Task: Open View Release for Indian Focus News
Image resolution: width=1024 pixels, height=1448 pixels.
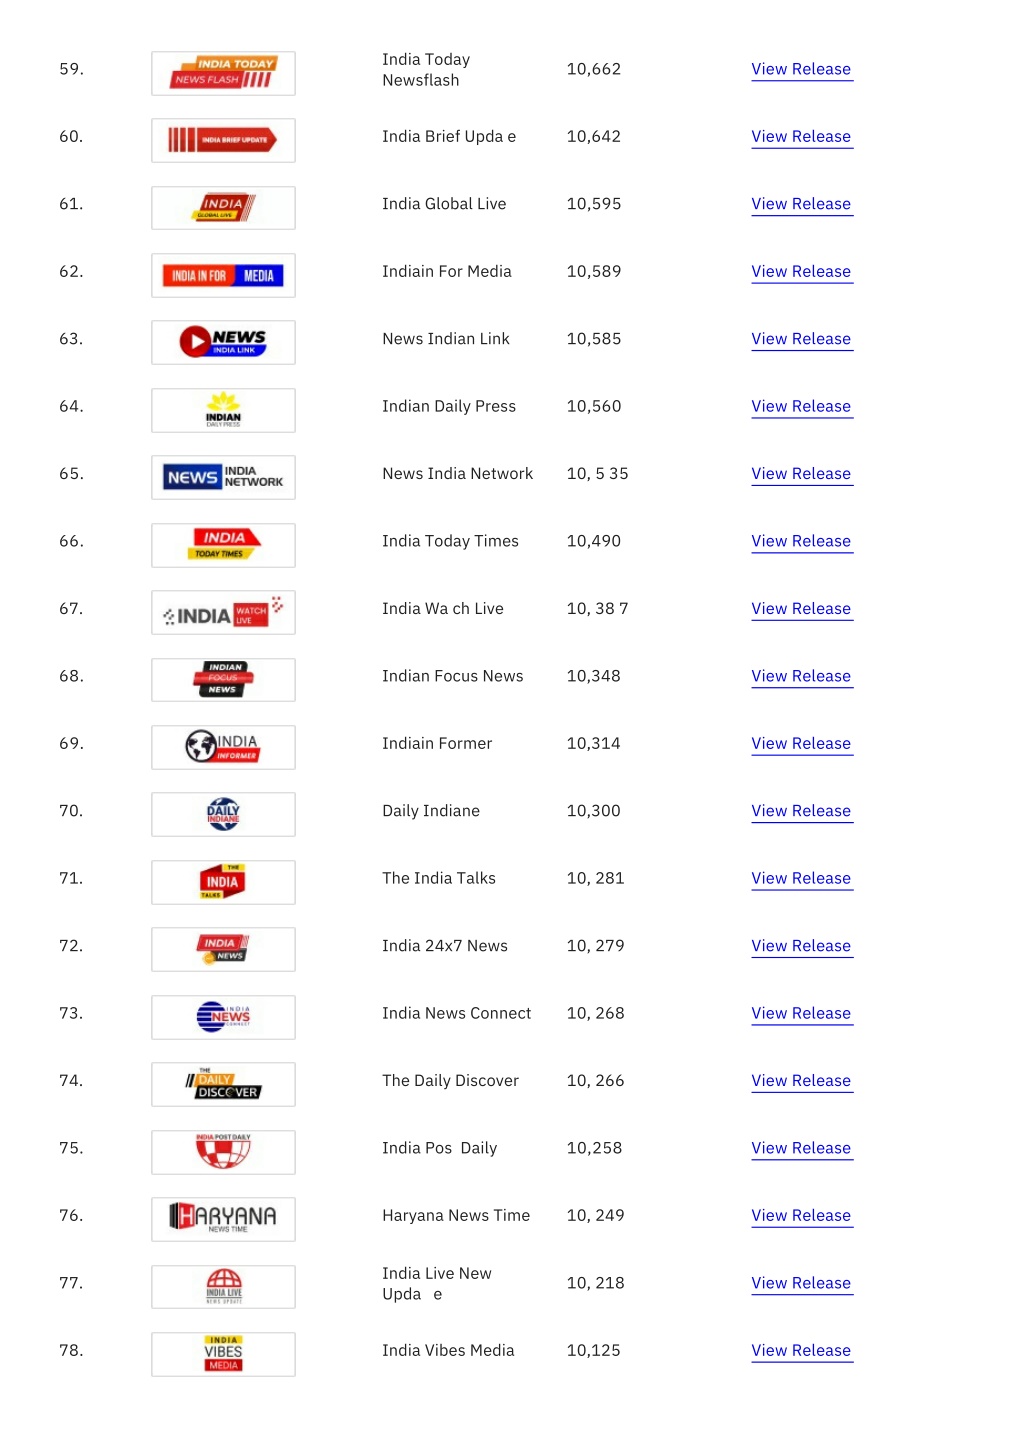Action: (x=801, y=676)
